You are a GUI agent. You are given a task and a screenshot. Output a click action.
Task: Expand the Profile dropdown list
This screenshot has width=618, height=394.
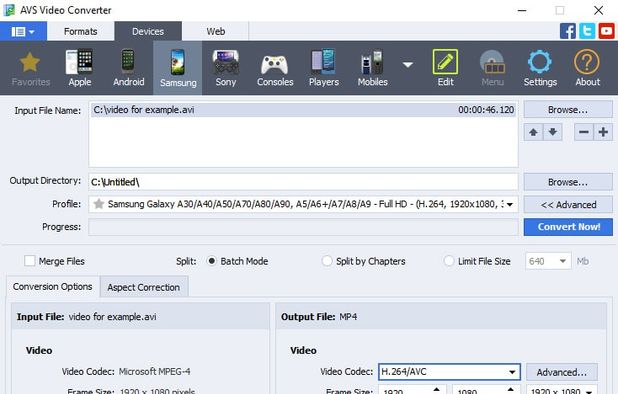(x=510, y=204)
